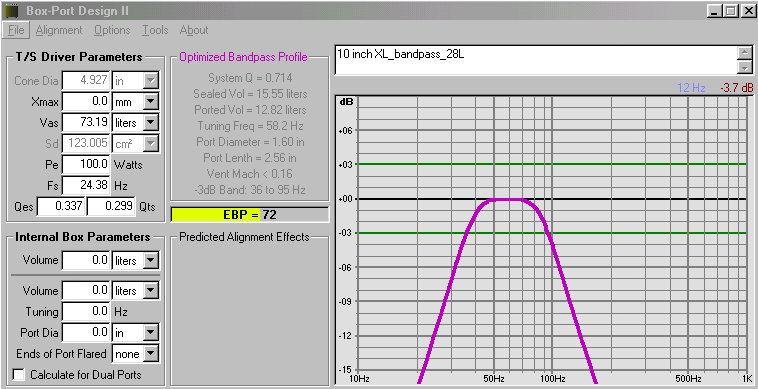The height and width of the screenshot is (389, 758).
Task: Click the description box scroll up arrow
Action: (x=746, y=53)
